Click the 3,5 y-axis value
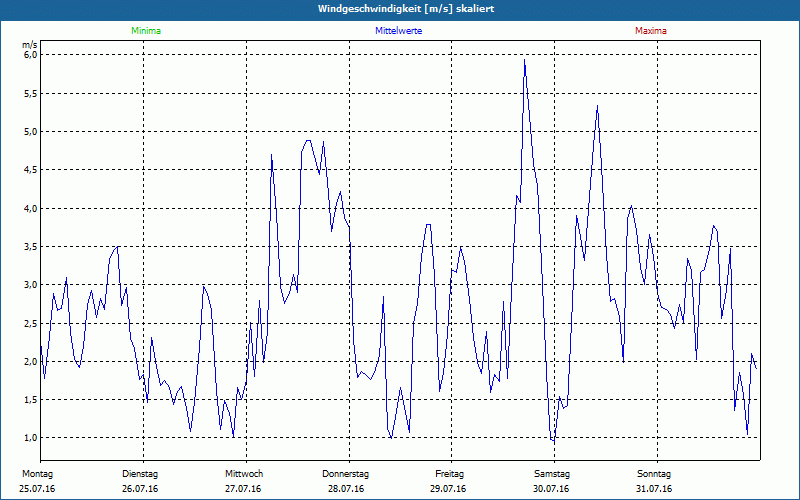 click(31, 246)
